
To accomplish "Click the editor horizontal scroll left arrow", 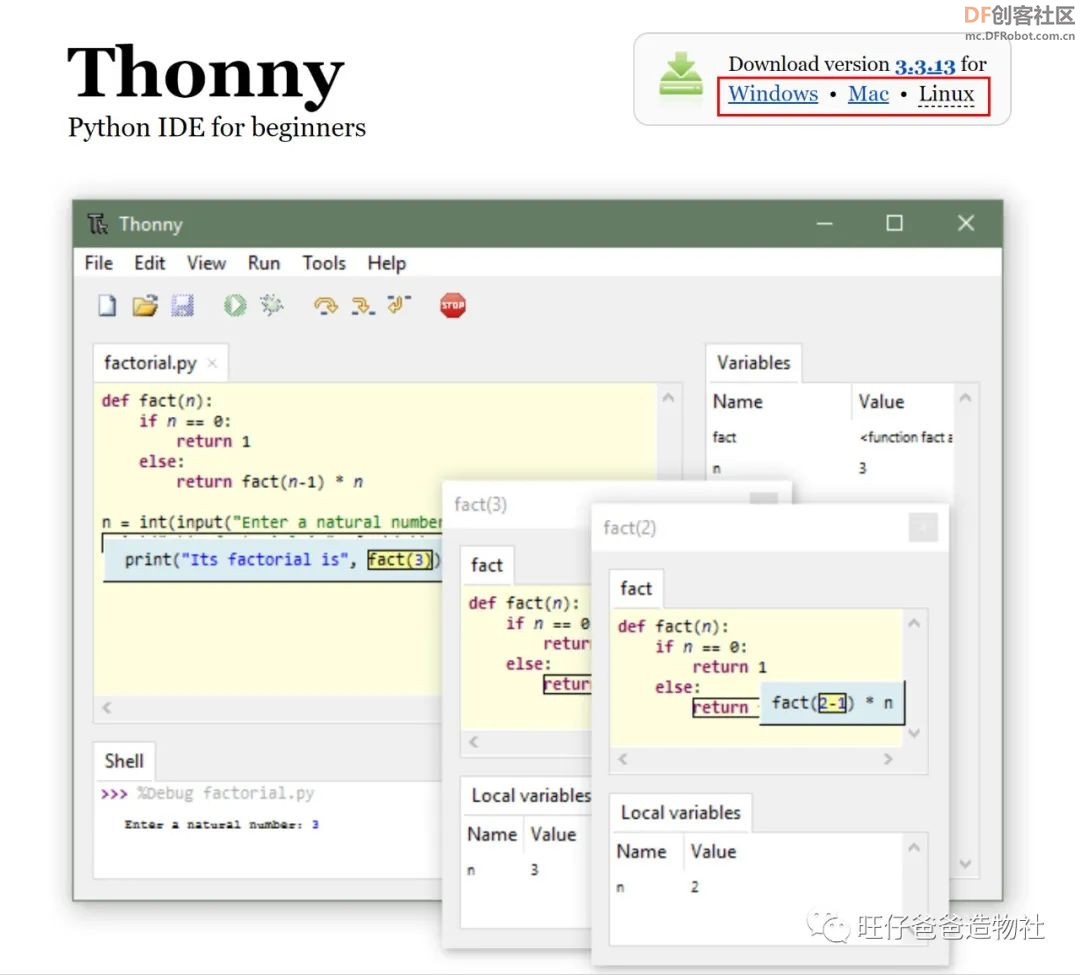I will point(107,707).
